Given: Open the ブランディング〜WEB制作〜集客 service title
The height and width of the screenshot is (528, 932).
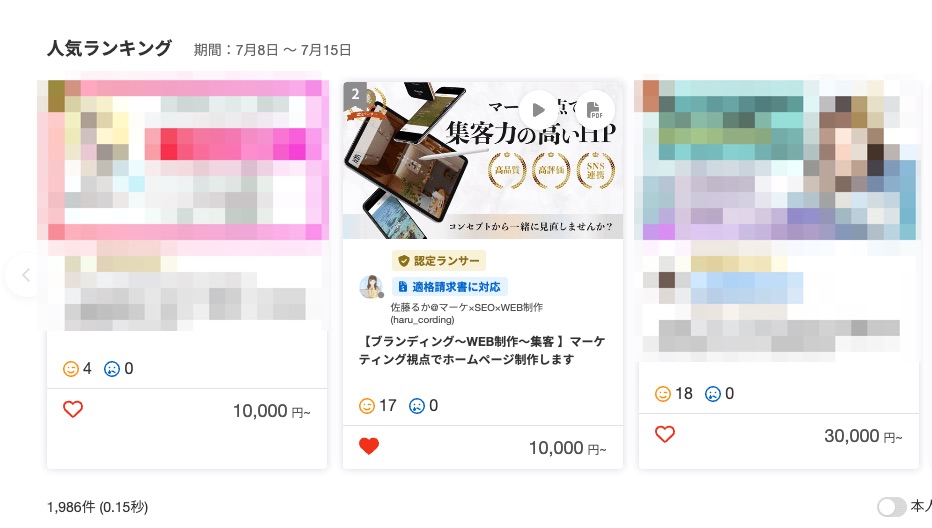Looking at the screenshot, I should [481, 351].
